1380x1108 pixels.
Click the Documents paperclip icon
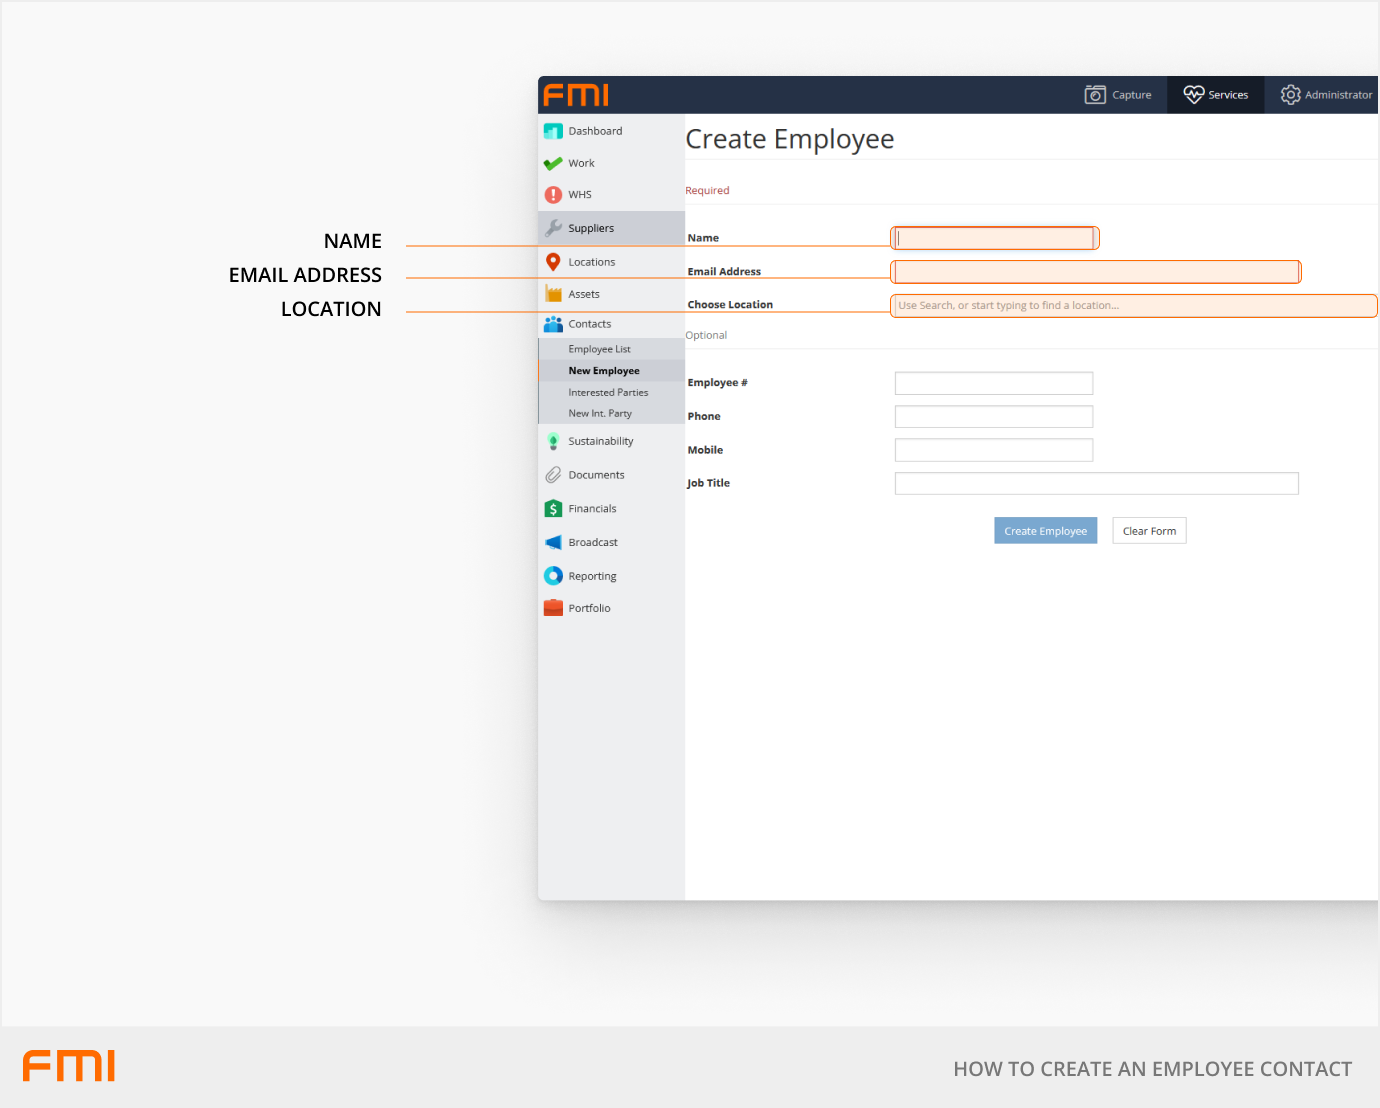[x=553, y=475]
